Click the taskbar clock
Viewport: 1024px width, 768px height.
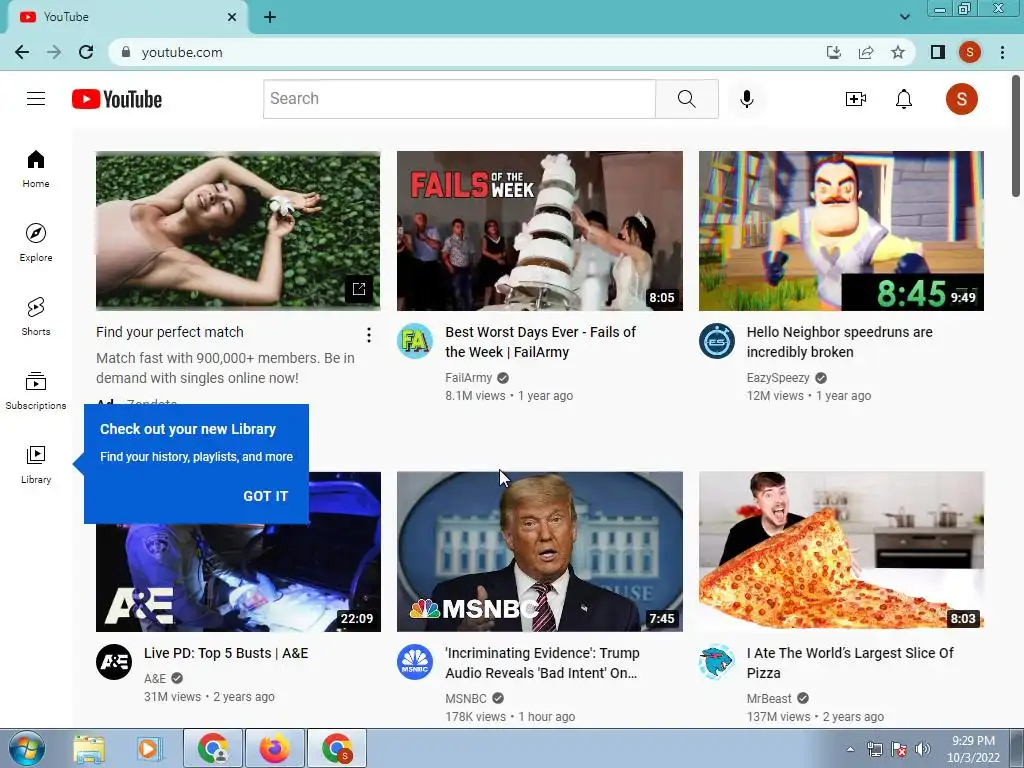(973, 749)
